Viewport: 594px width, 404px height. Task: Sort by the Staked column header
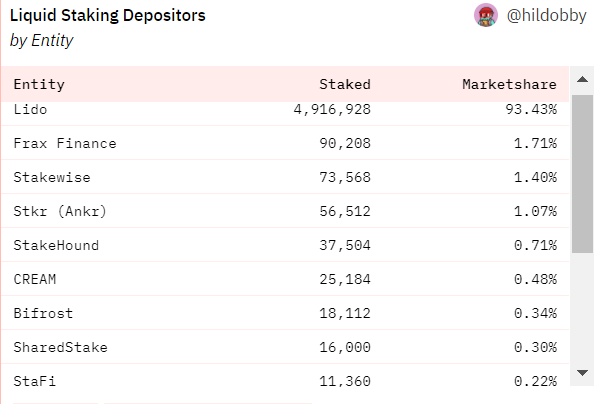tap(345, 84)
